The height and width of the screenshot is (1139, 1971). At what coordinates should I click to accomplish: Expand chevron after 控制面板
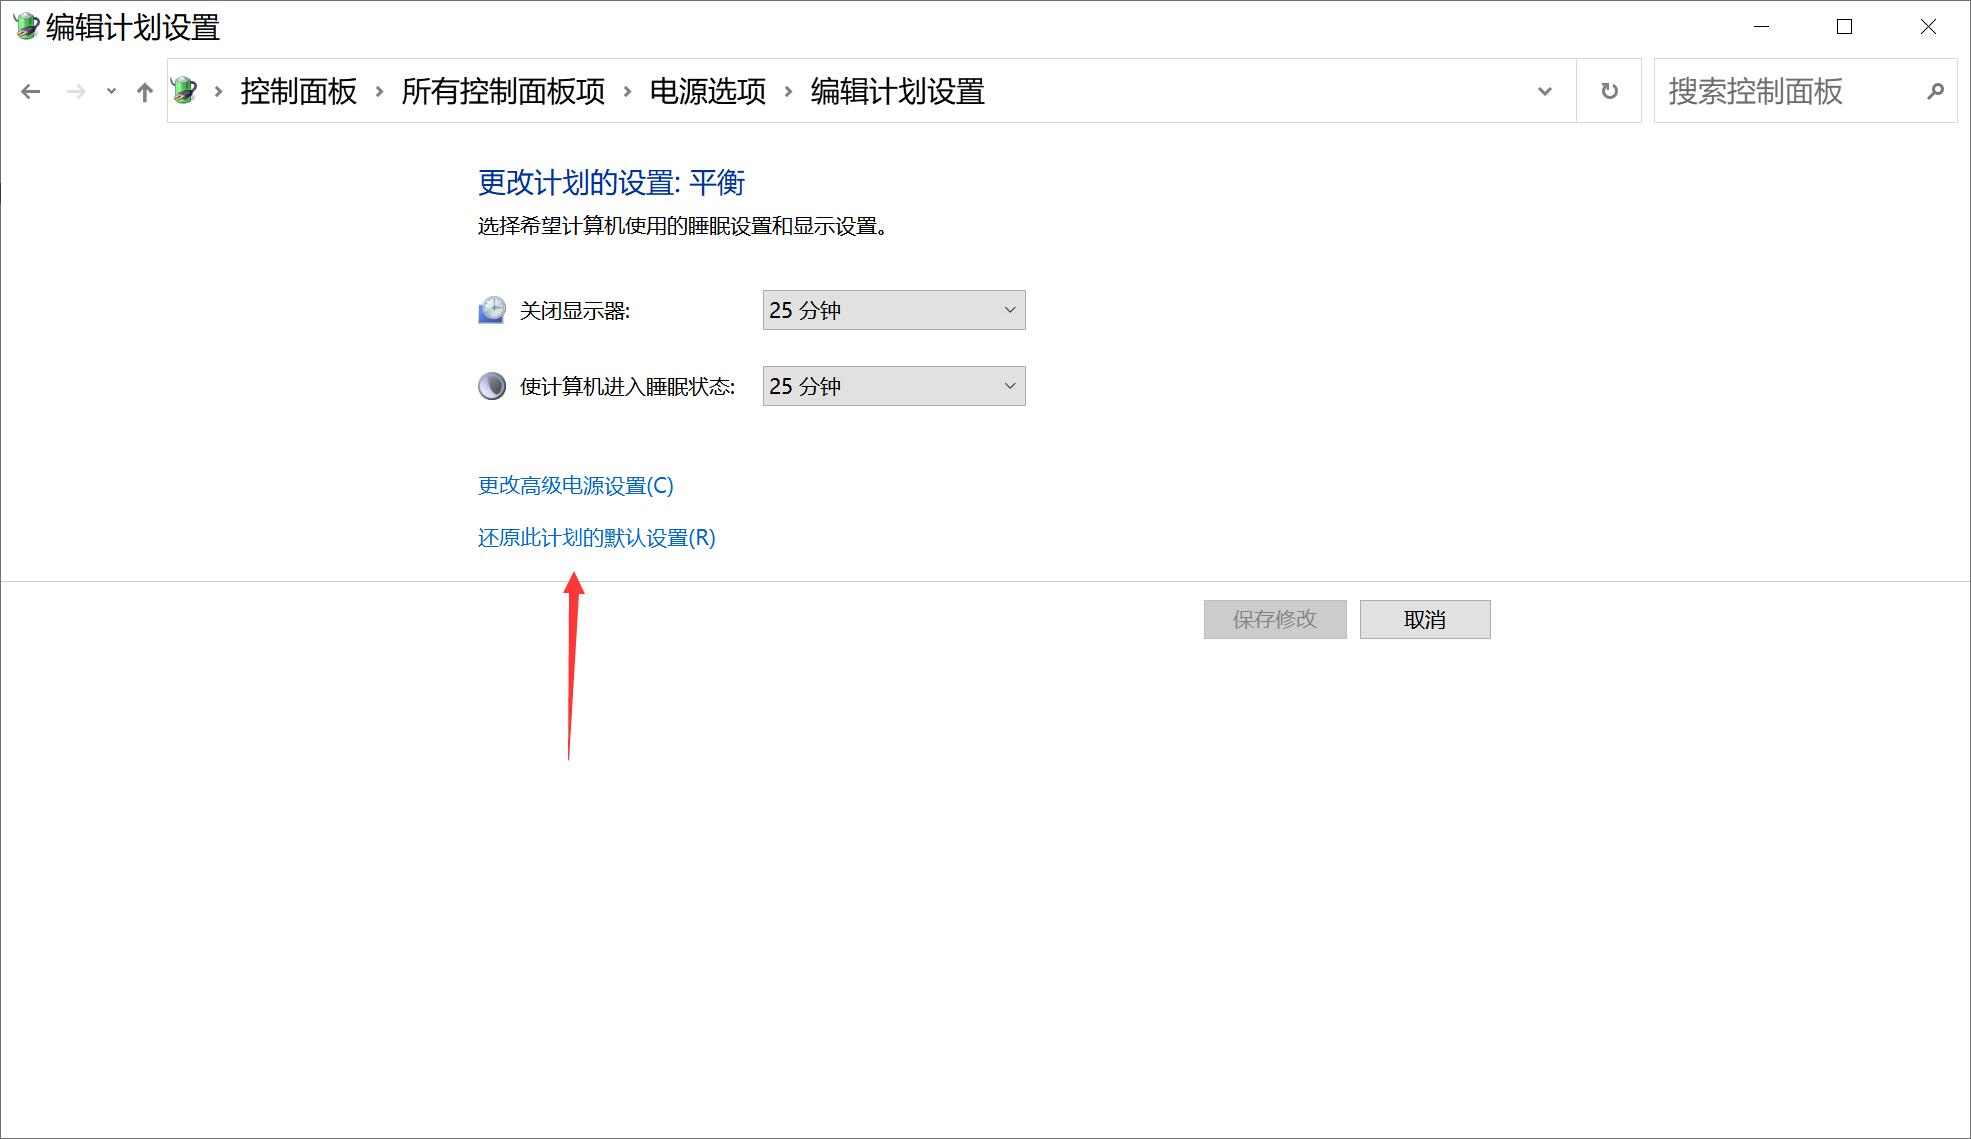(x=379, y=92)
